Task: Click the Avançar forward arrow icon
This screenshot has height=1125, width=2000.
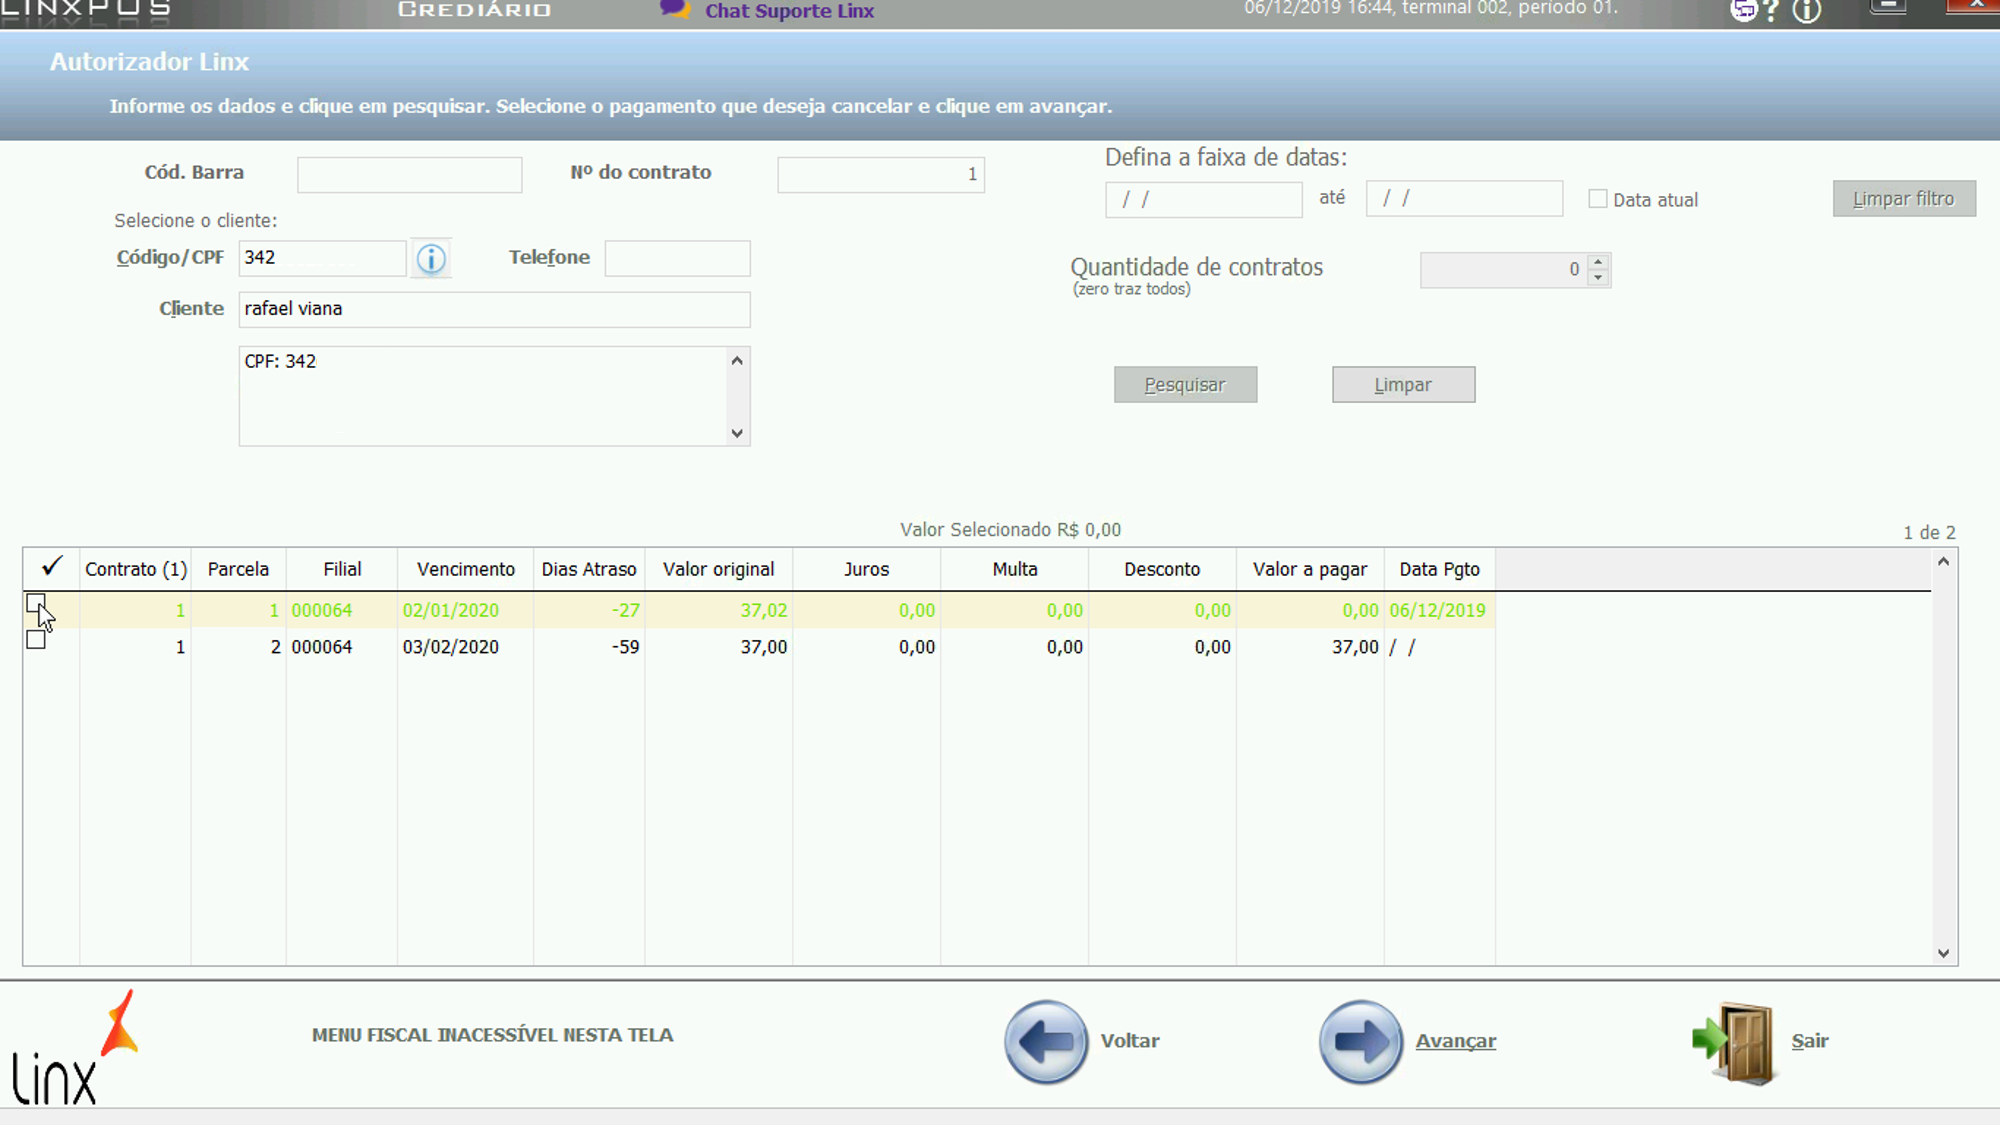Action: click(1360, 1041)
